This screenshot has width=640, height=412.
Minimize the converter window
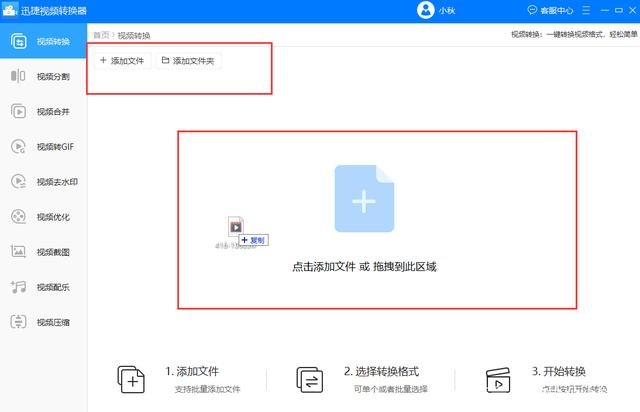coord(604,10)
